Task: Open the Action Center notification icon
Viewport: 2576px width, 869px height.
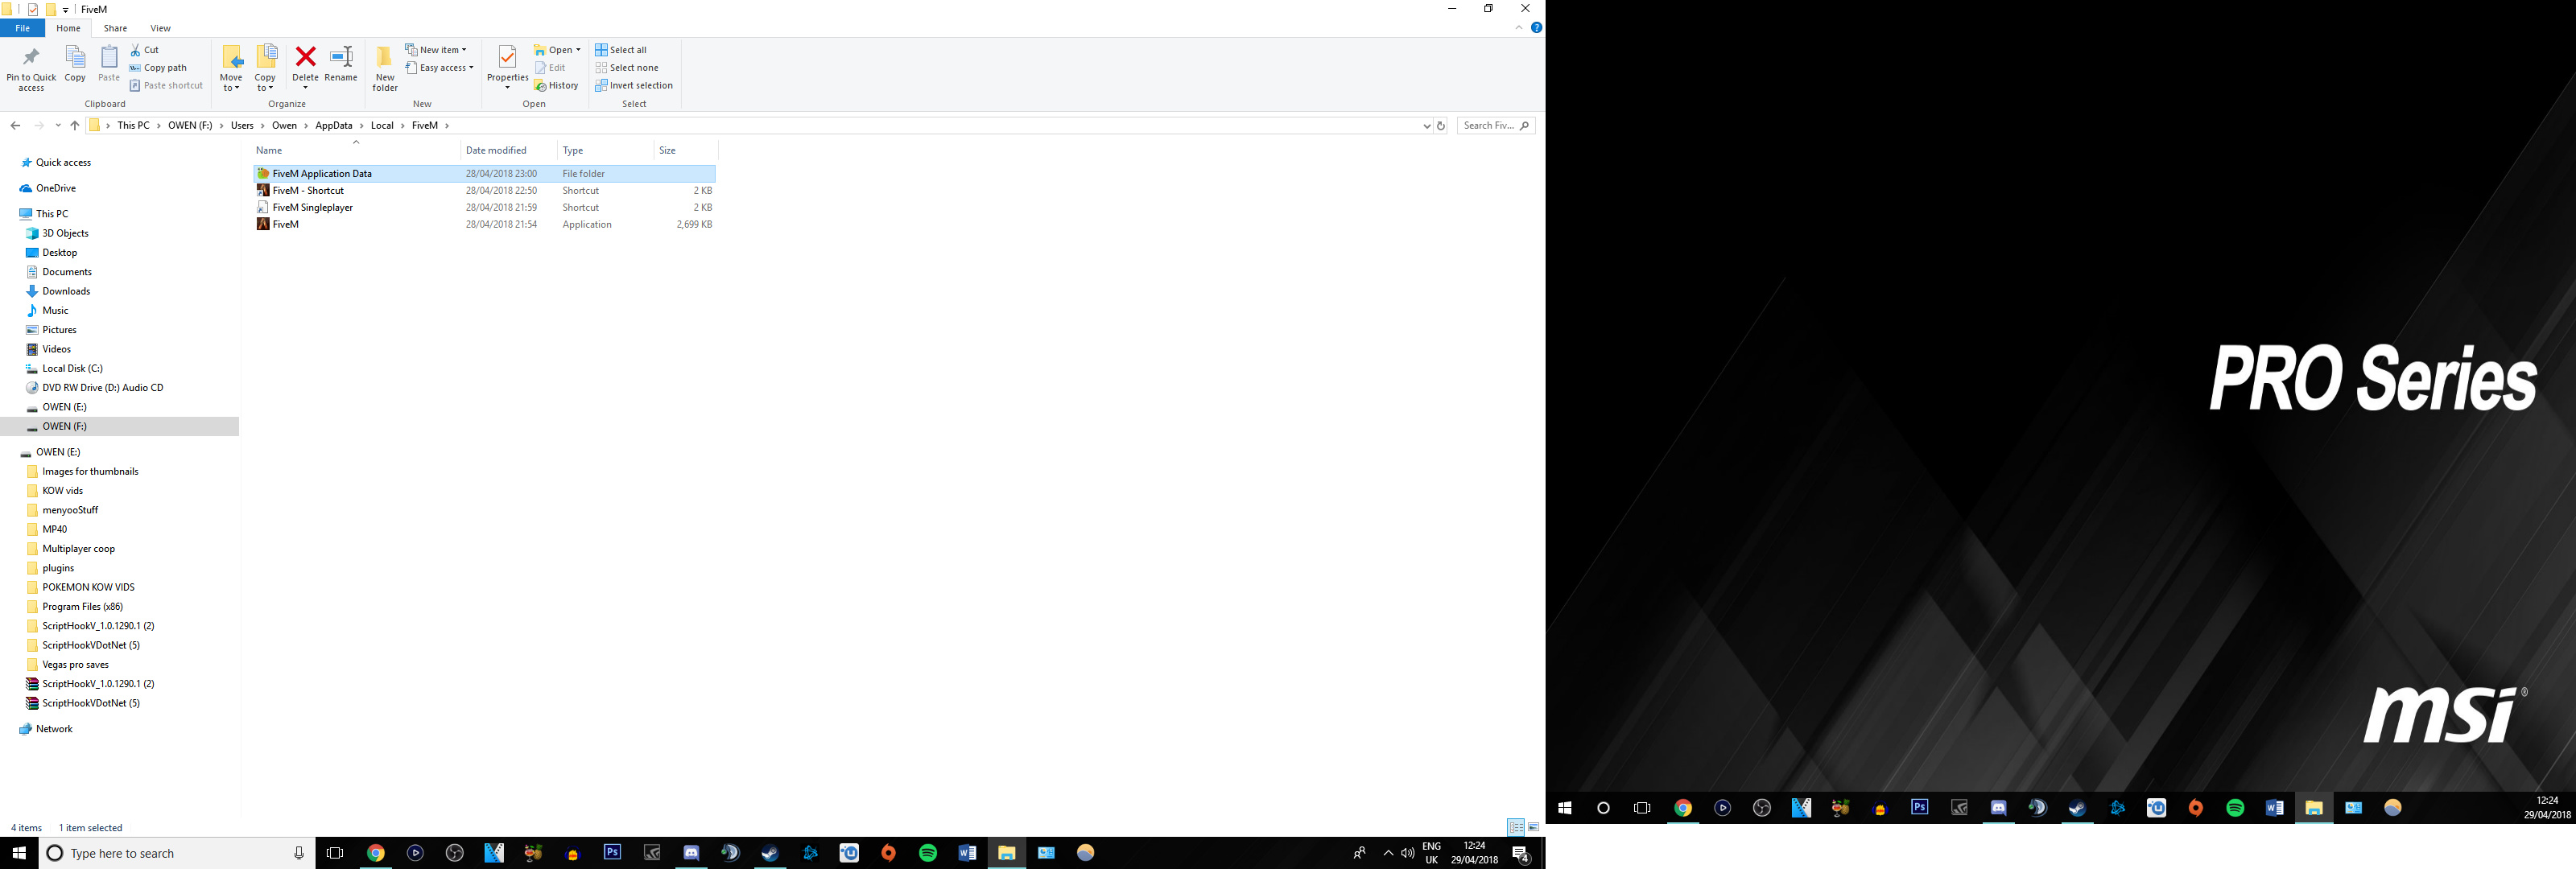Action: point(1520,853)
